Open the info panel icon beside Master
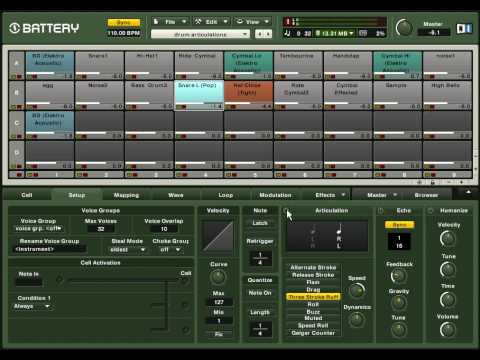The height and width of the screenshot is (360, 480). click(464, 28)
